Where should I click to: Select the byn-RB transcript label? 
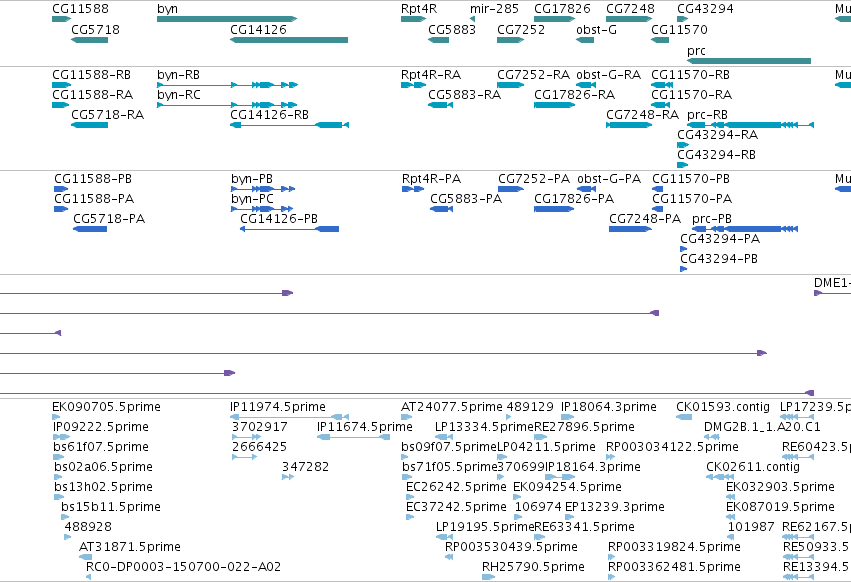178,74
